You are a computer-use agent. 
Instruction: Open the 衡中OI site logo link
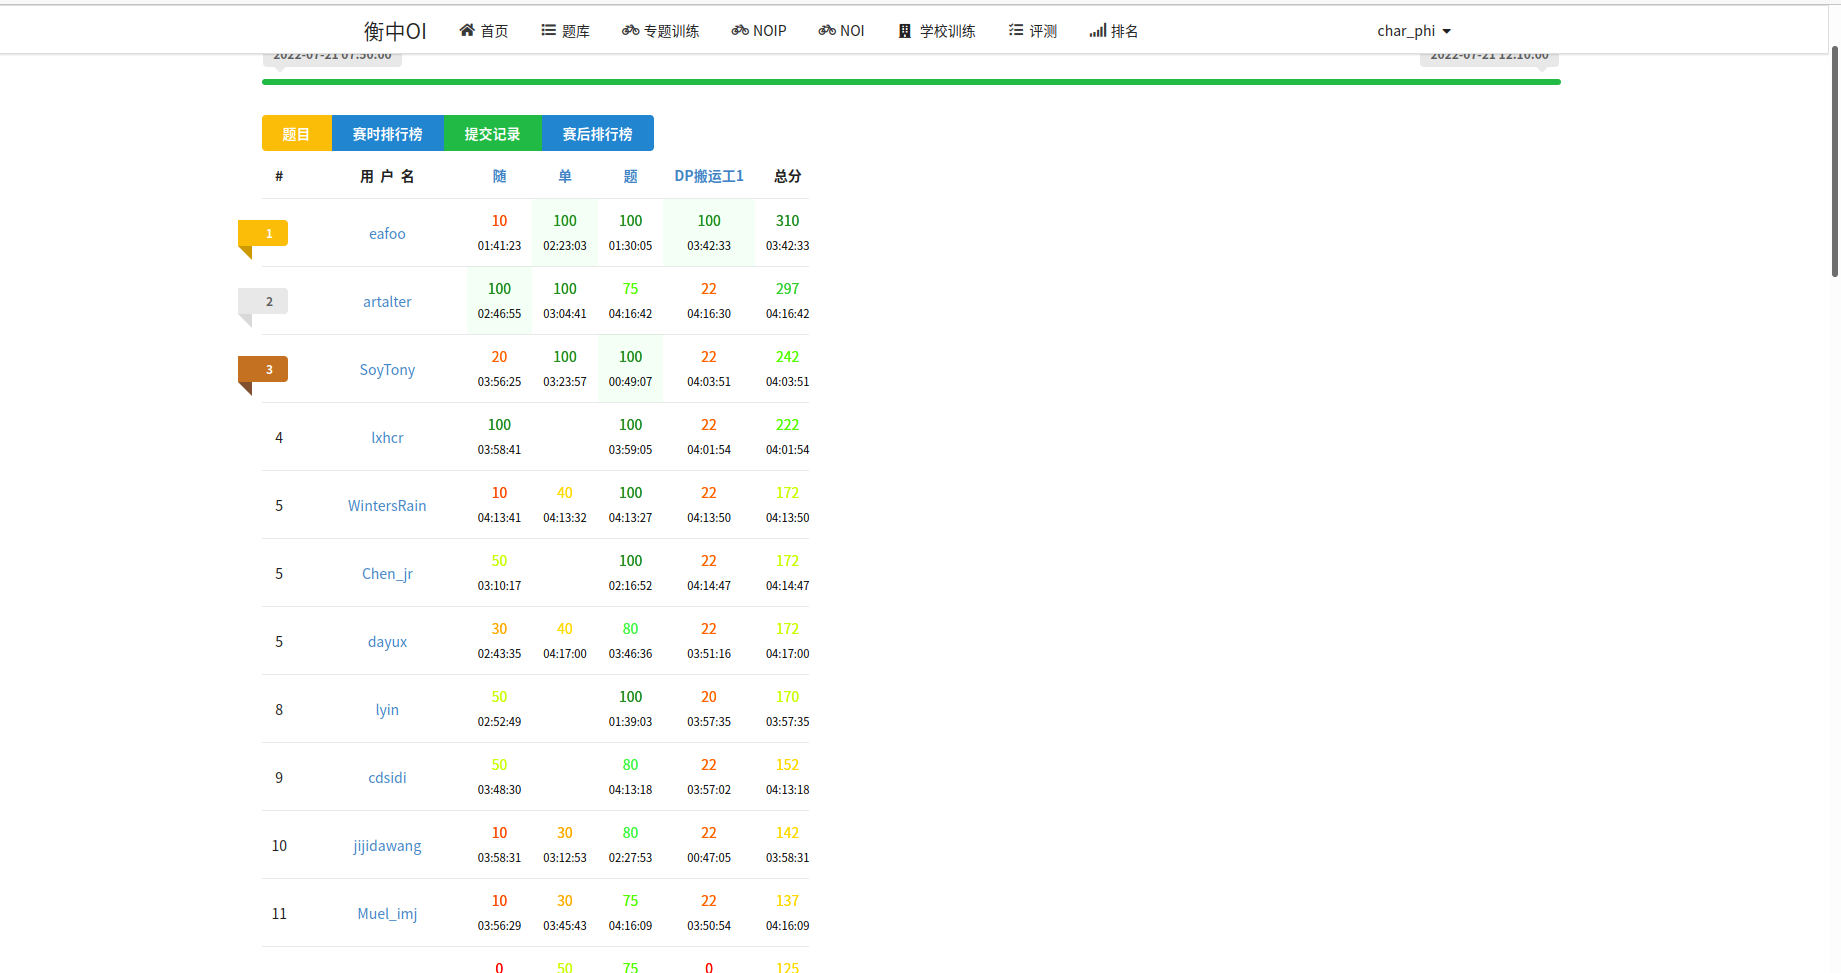(x=395, y=31)
